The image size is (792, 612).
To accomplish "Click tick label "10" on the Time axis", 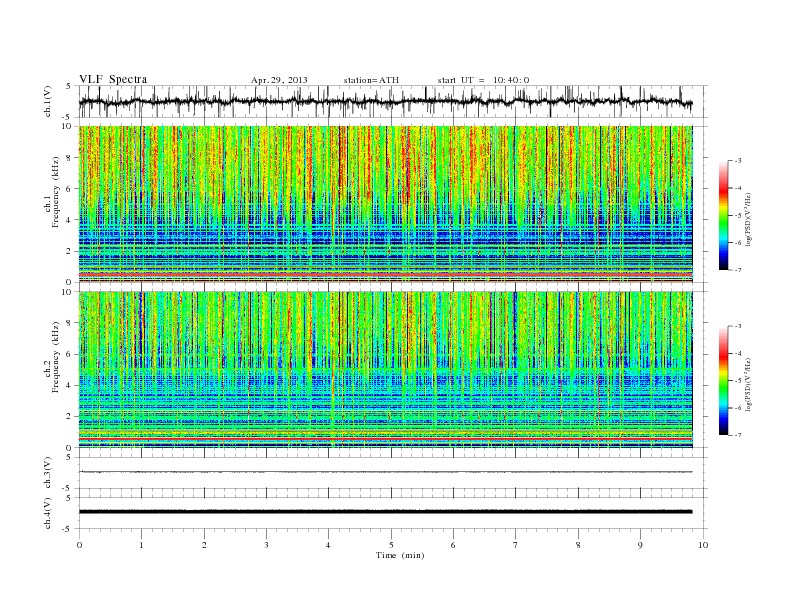I will tap(703, 545).
